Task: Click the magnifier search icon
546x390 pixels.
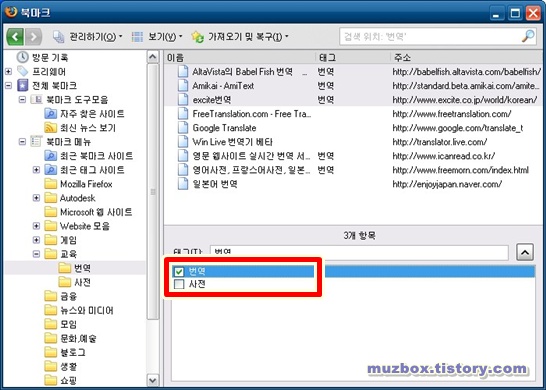Action: point(528,36)
